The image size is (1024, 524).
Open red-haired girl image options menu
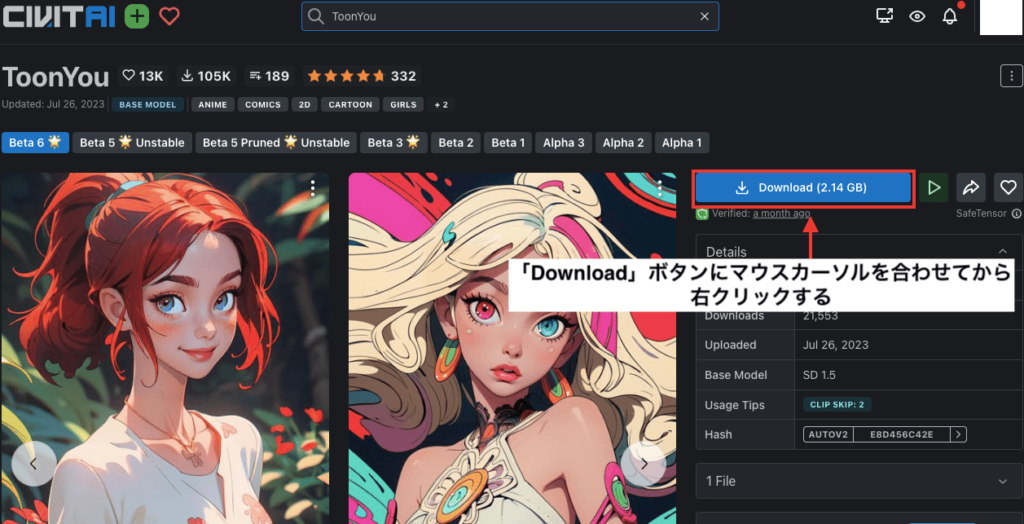[x=313, y=188]
